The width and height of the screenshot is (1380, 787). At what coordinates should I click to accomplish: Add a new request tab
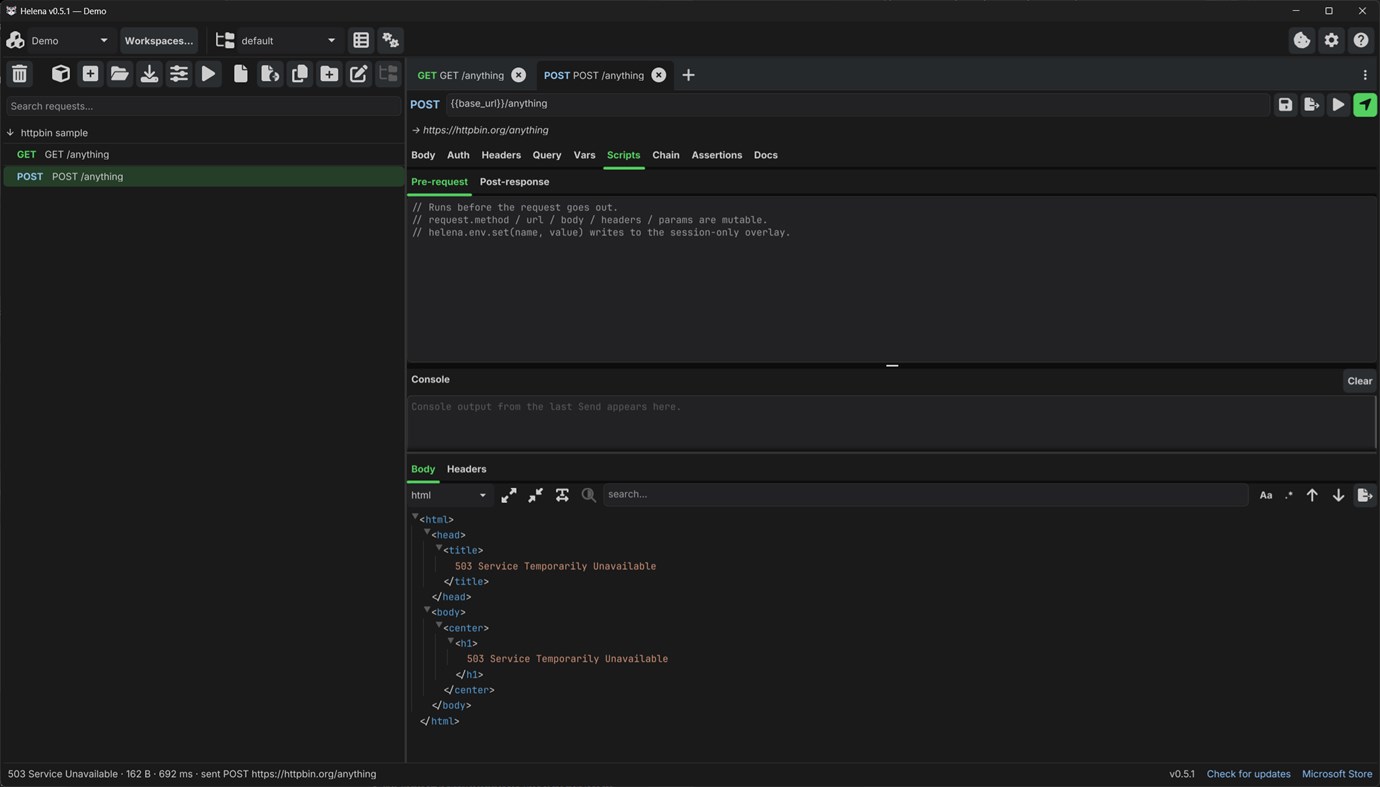pos(688,75)
